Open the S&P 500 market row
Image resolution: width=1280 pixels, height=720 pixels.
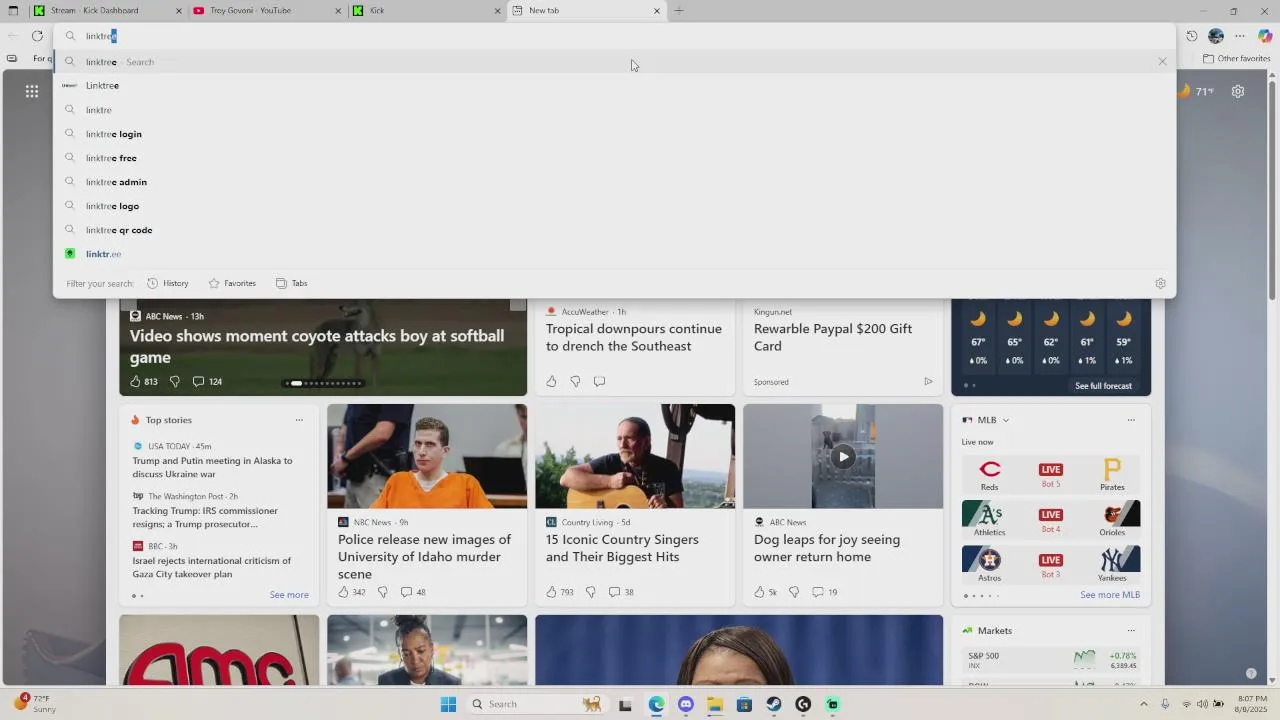tap(1051, 660)
